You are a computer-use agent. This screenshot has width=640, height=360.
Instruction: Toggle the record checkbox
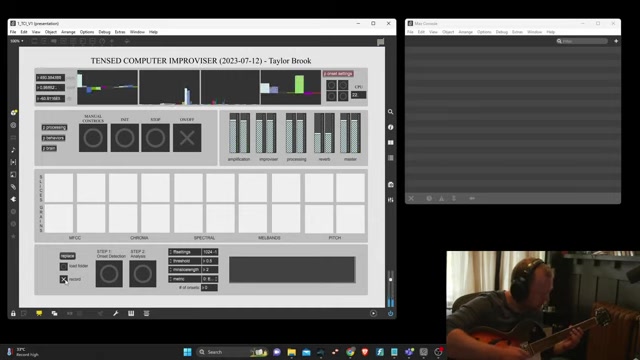coord(64,279)
